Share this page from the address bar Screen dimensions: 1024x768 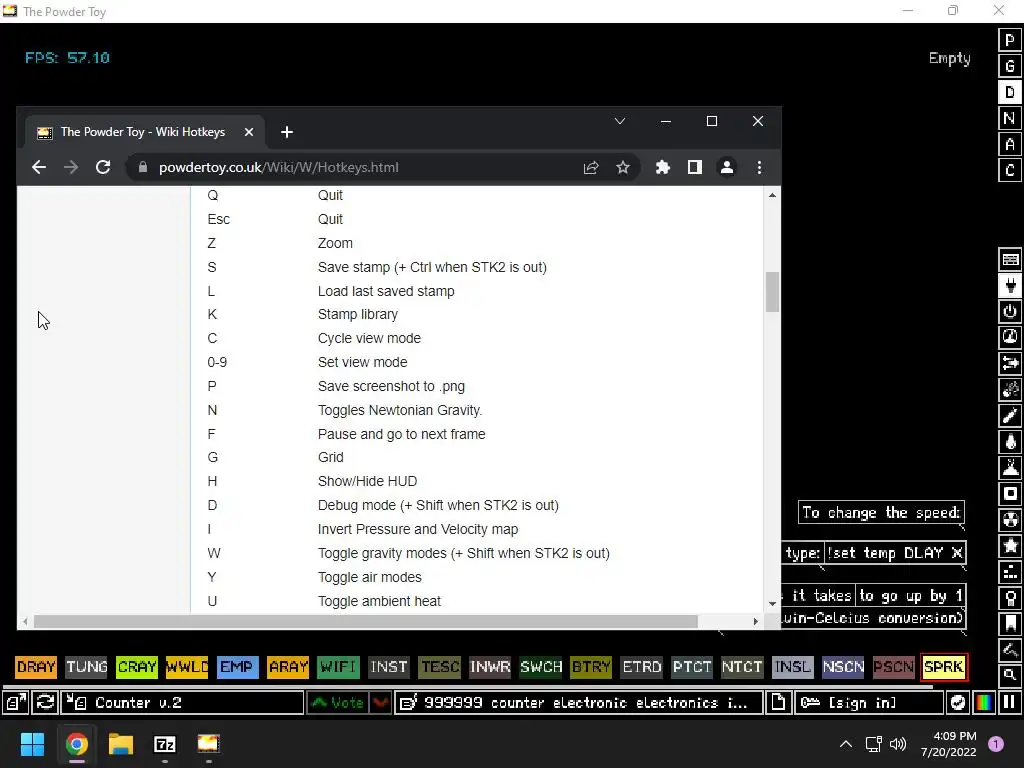coord(591,167)
